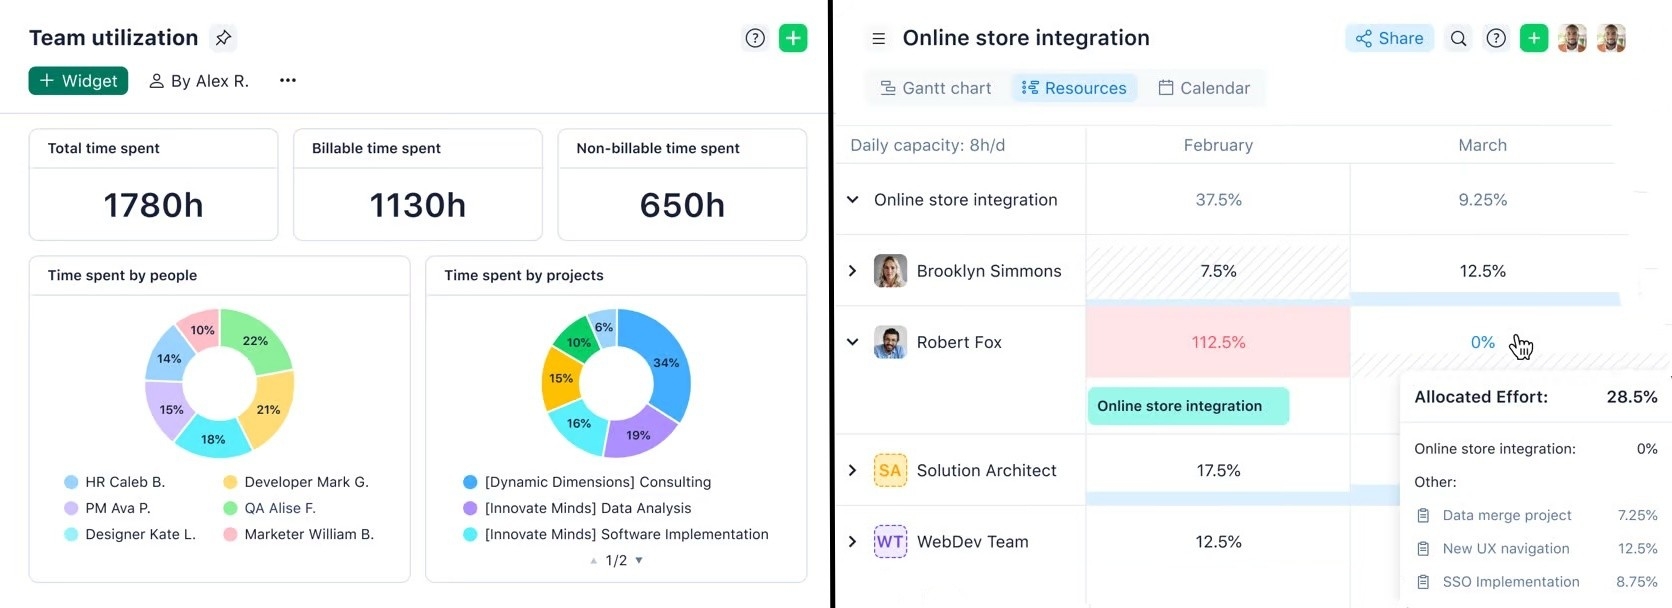Click QA Alise F. legend swatch

pyautogui.click(x=230, y=508)
